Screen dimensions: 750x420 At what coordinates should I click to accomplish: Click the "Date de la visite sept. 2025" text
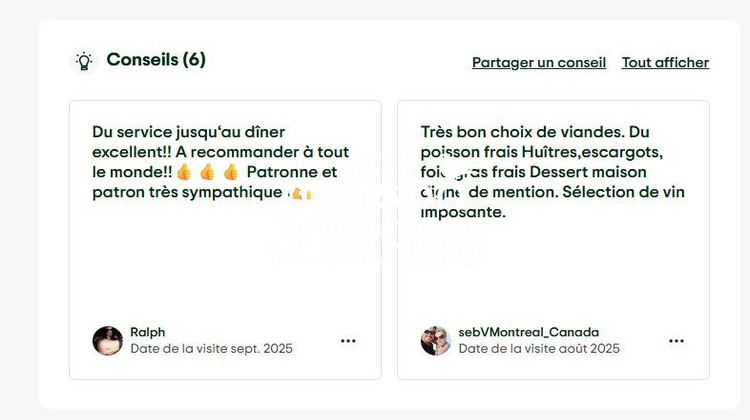pyautogui.click(x=212, y=349)
